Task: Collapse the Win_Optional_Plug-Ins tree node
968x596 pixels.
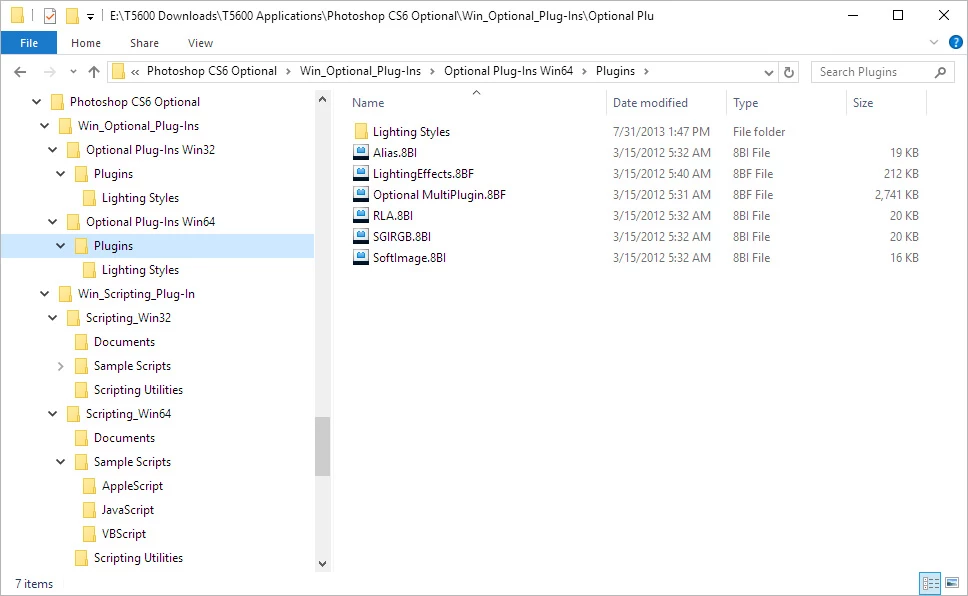Action: (44, 126)
